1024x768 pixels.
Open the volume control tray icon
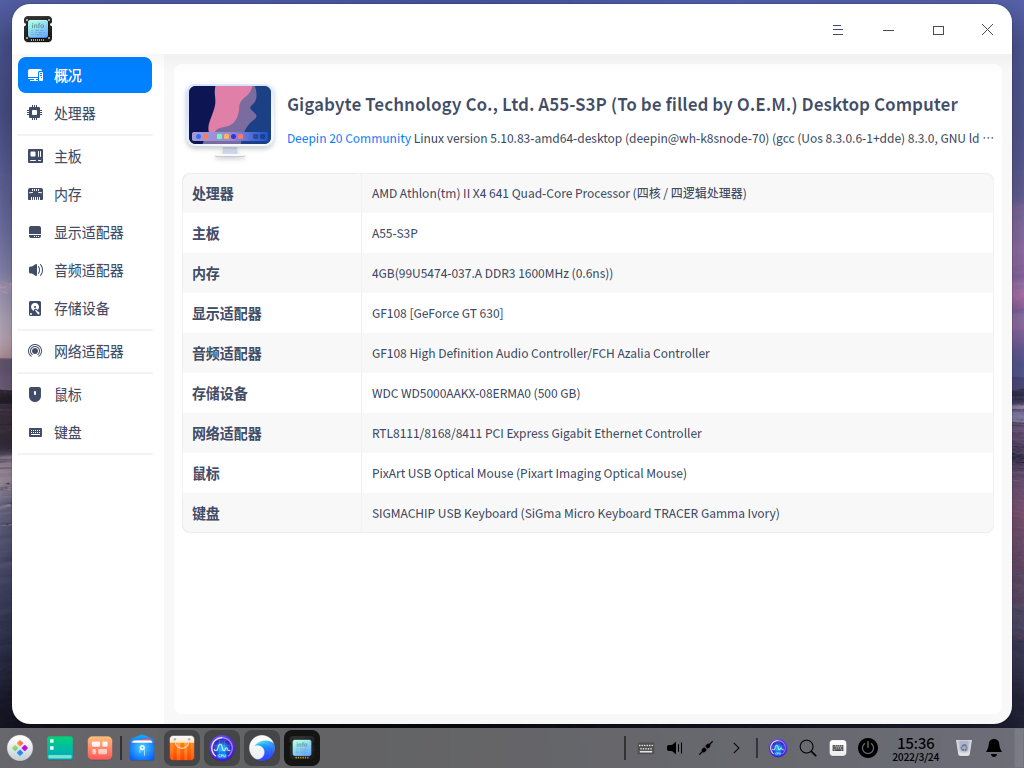[x=675, y=748]
